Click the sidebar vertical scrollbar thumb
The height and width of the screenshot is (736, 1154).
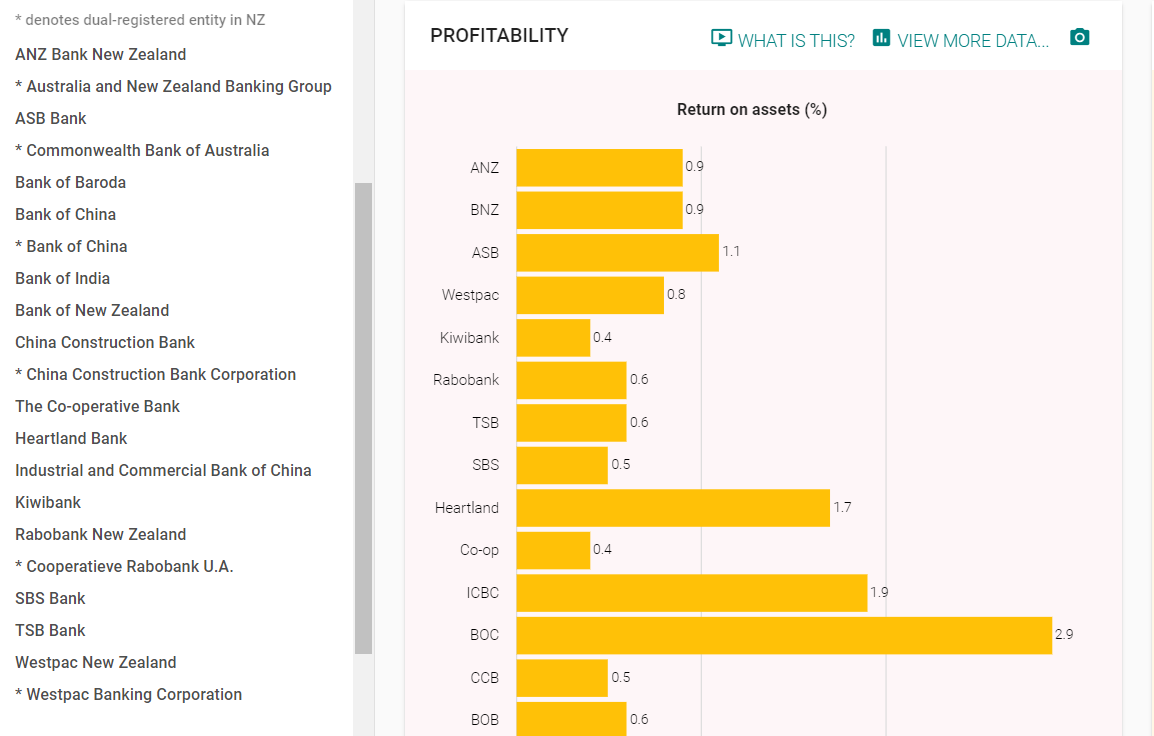364,418
